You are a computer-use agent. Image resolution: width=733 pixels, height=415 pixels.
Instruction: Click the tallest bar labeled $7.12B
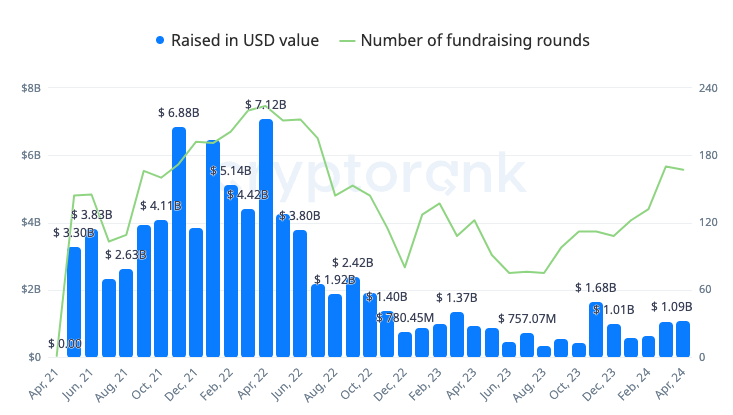[266, 238]
